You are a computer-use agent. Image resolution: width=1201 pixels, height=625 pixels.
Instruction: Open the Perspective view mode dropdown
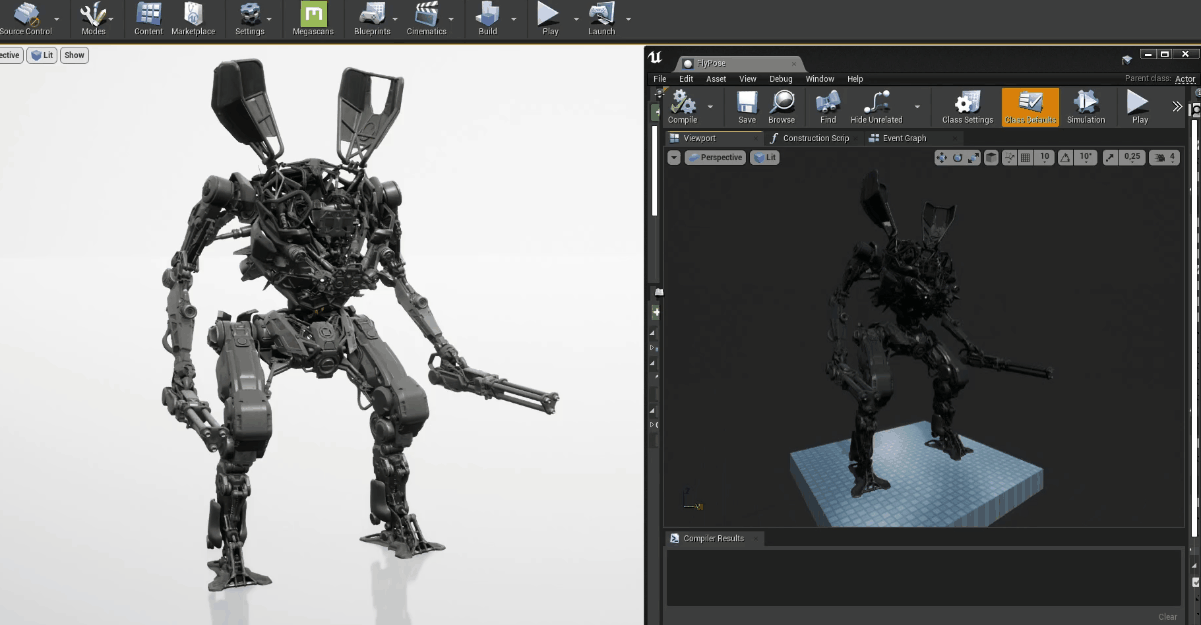(715, 157)
